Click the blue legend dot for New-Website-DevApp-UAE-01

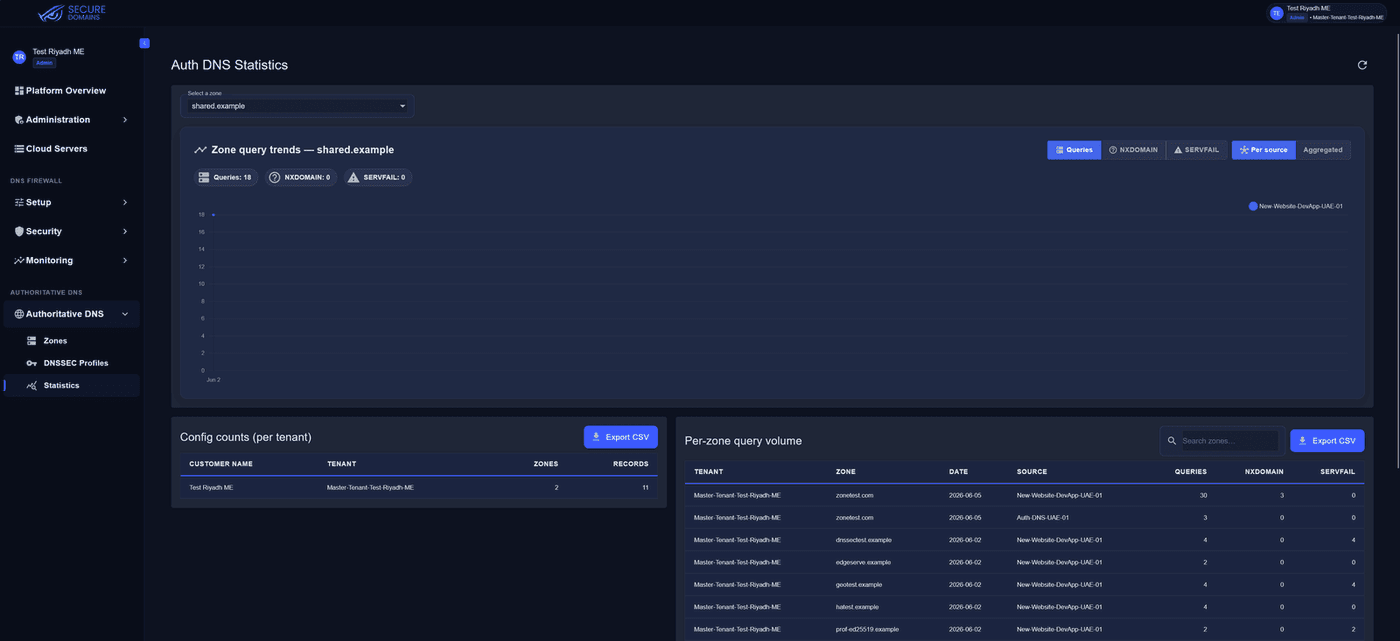(x=1253, y=206)
